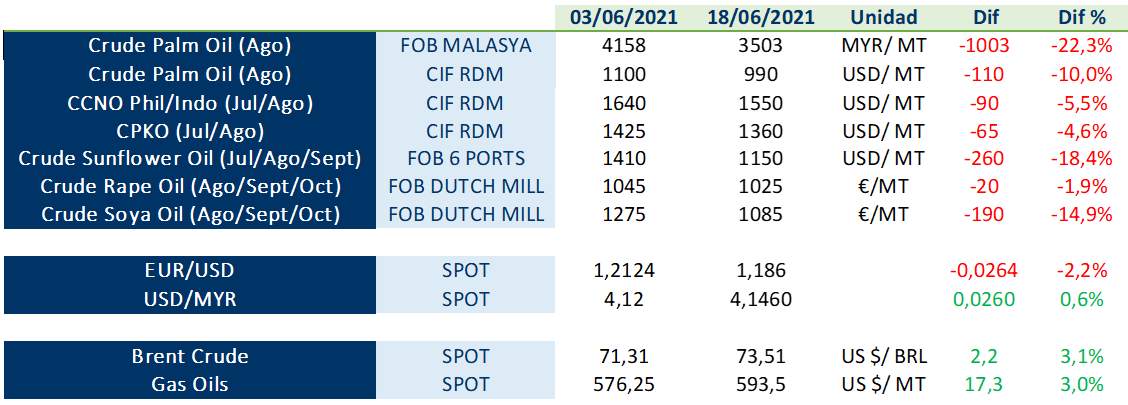Select the MYR/ MT unit cell
Image resolution: width=1128 pixels, height=405 pixels.
point(883,46)
